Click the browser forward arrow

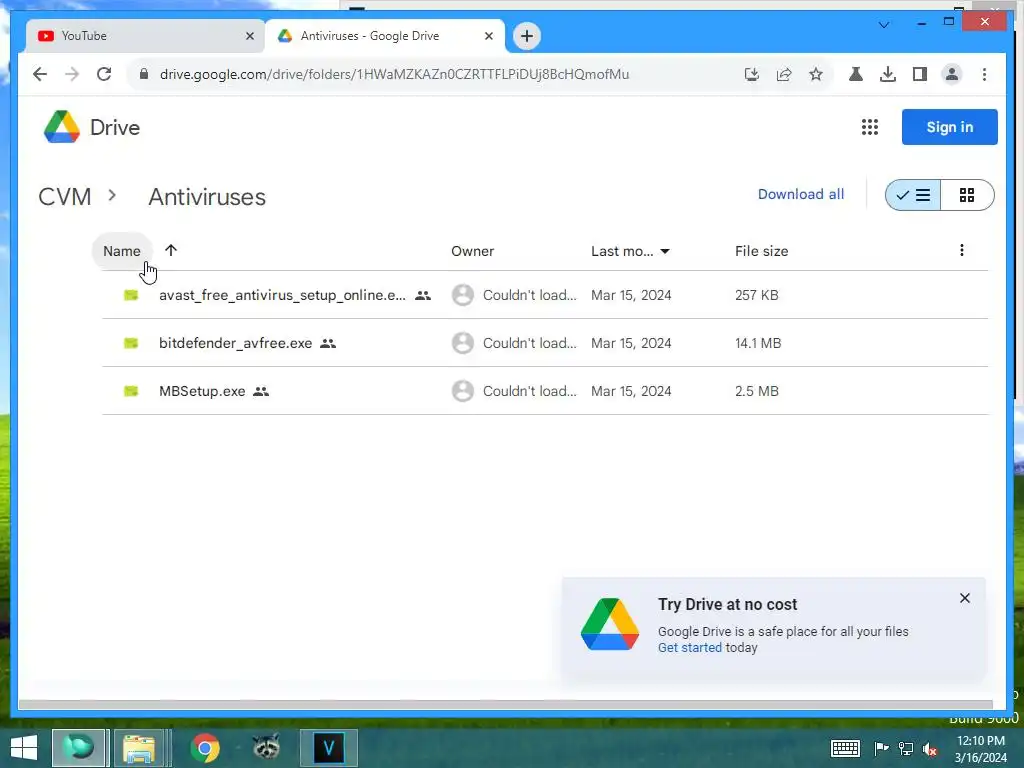72,74
